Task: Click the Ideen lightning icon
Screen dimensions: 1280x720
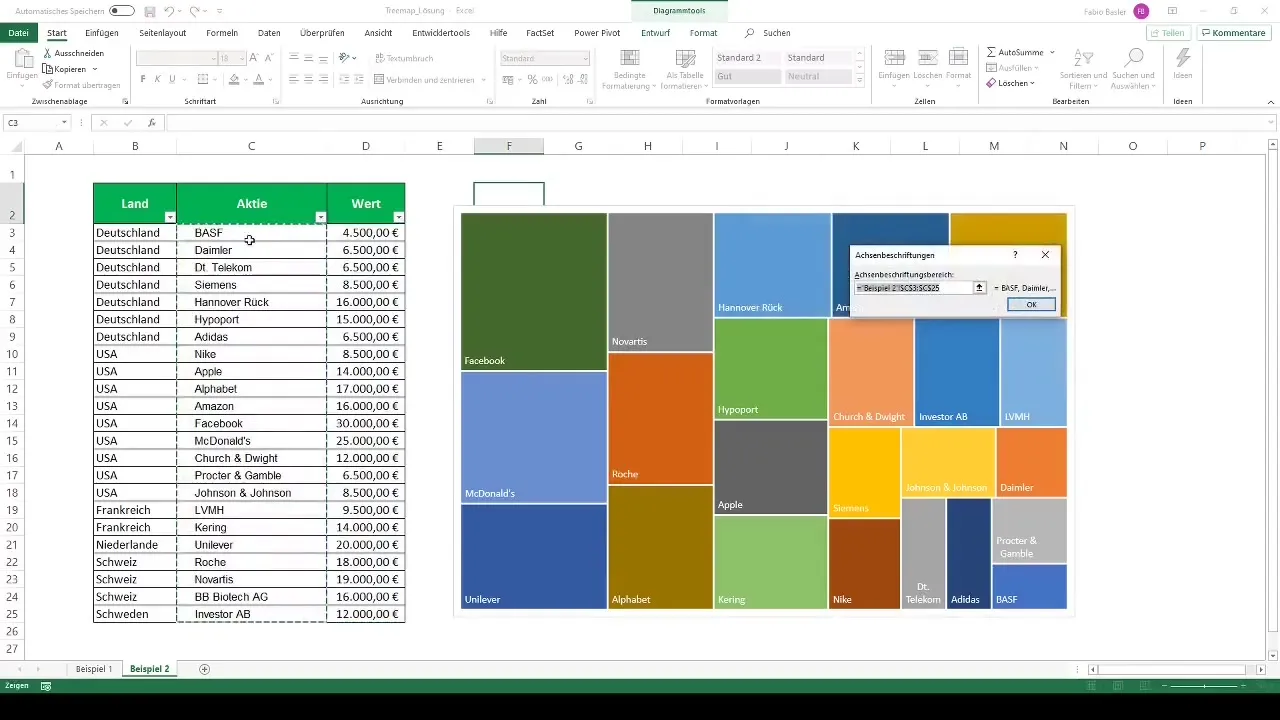Action: [x=1183, y=57]
